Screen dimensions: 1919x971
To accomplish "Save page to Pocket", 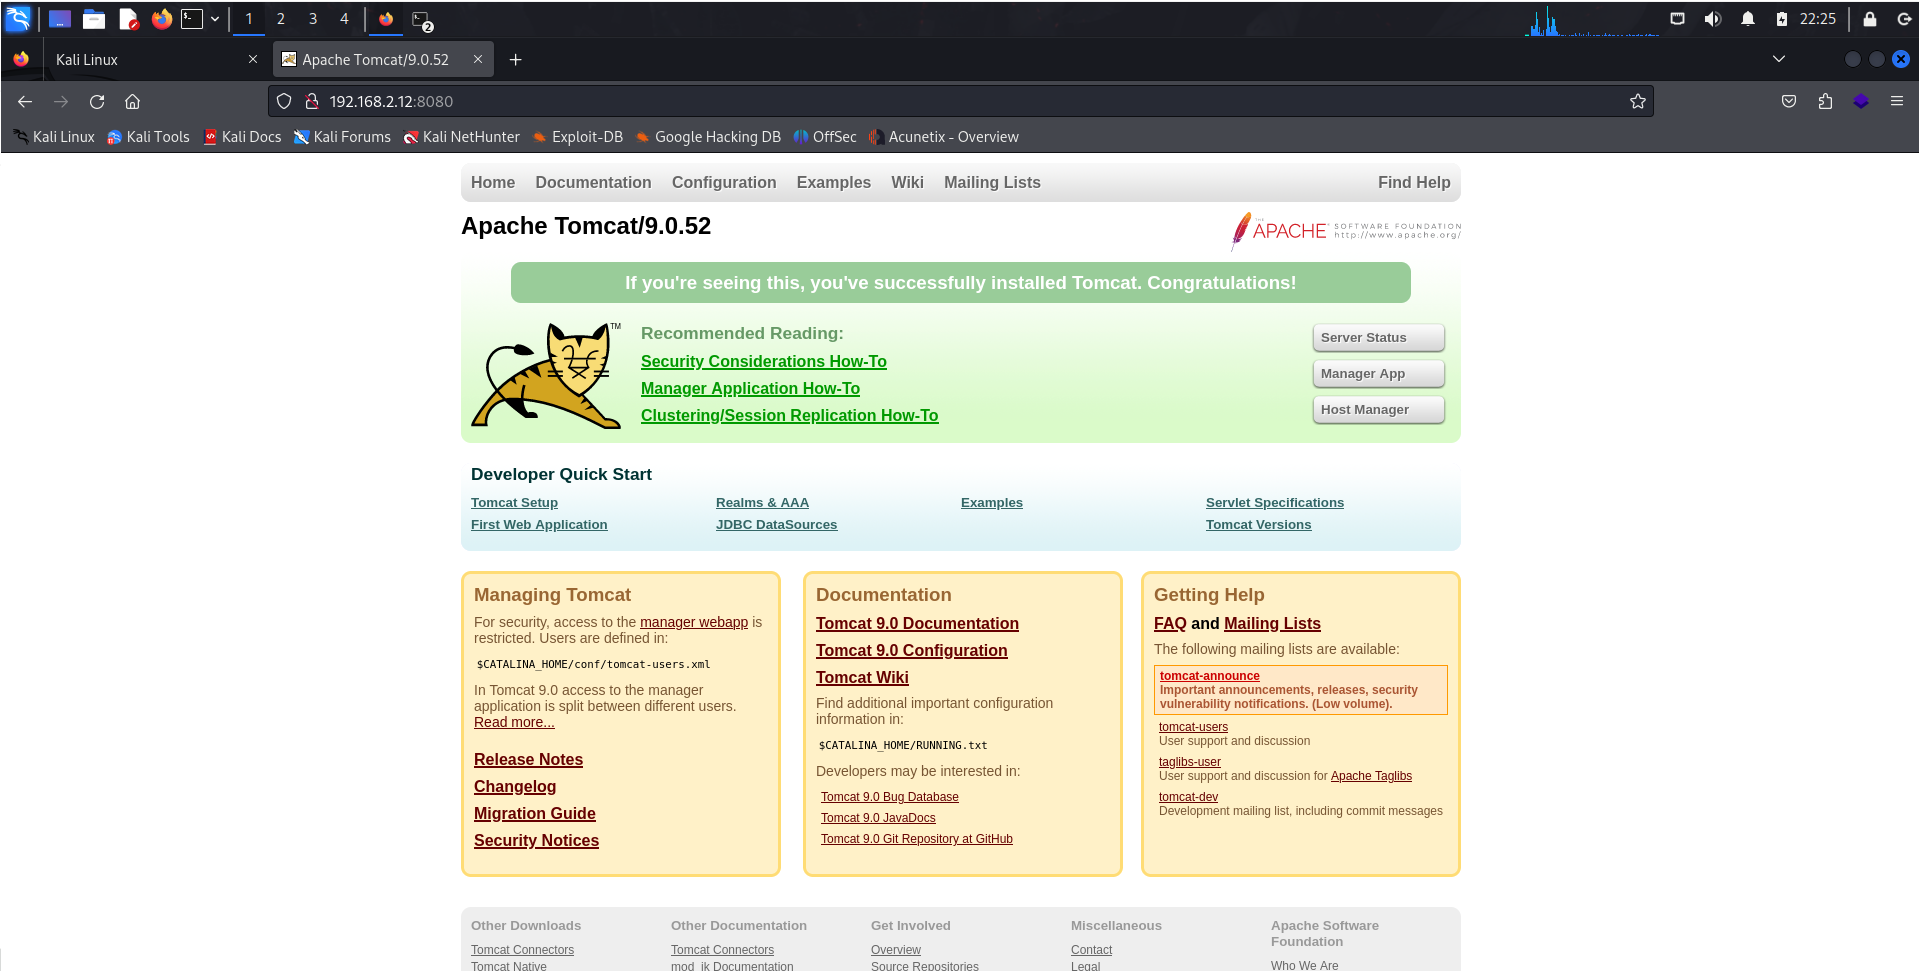I will click(x=1789, y=101).
